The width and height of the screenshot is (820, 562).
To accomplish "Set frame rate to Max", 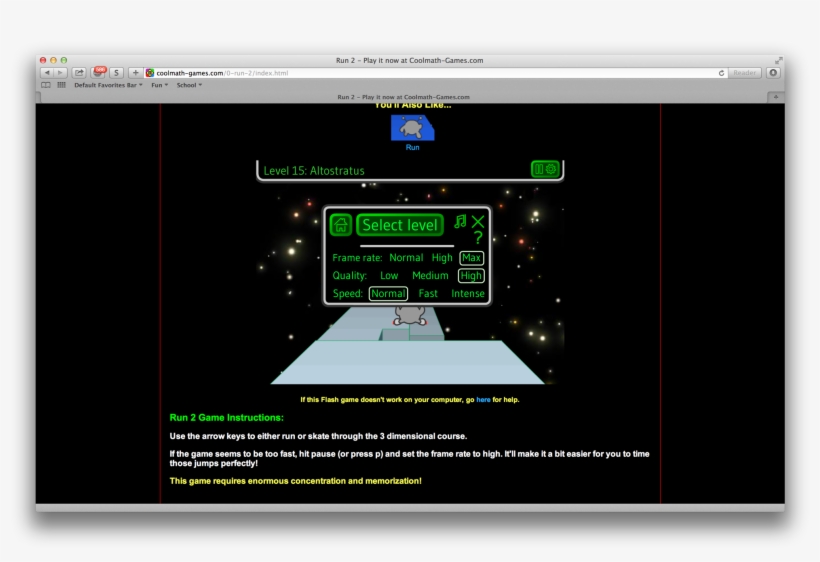I will point(471,258).
